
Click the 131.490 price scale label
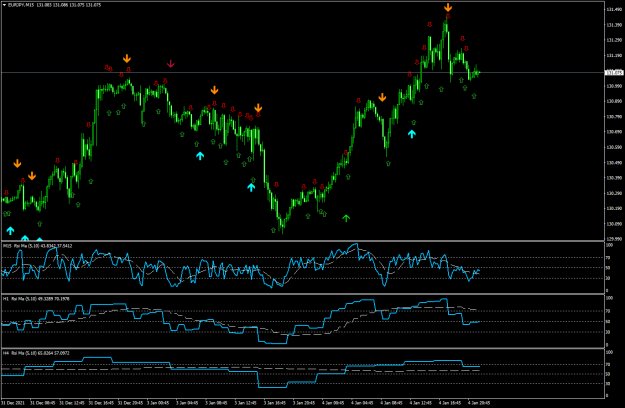point(614,9)
